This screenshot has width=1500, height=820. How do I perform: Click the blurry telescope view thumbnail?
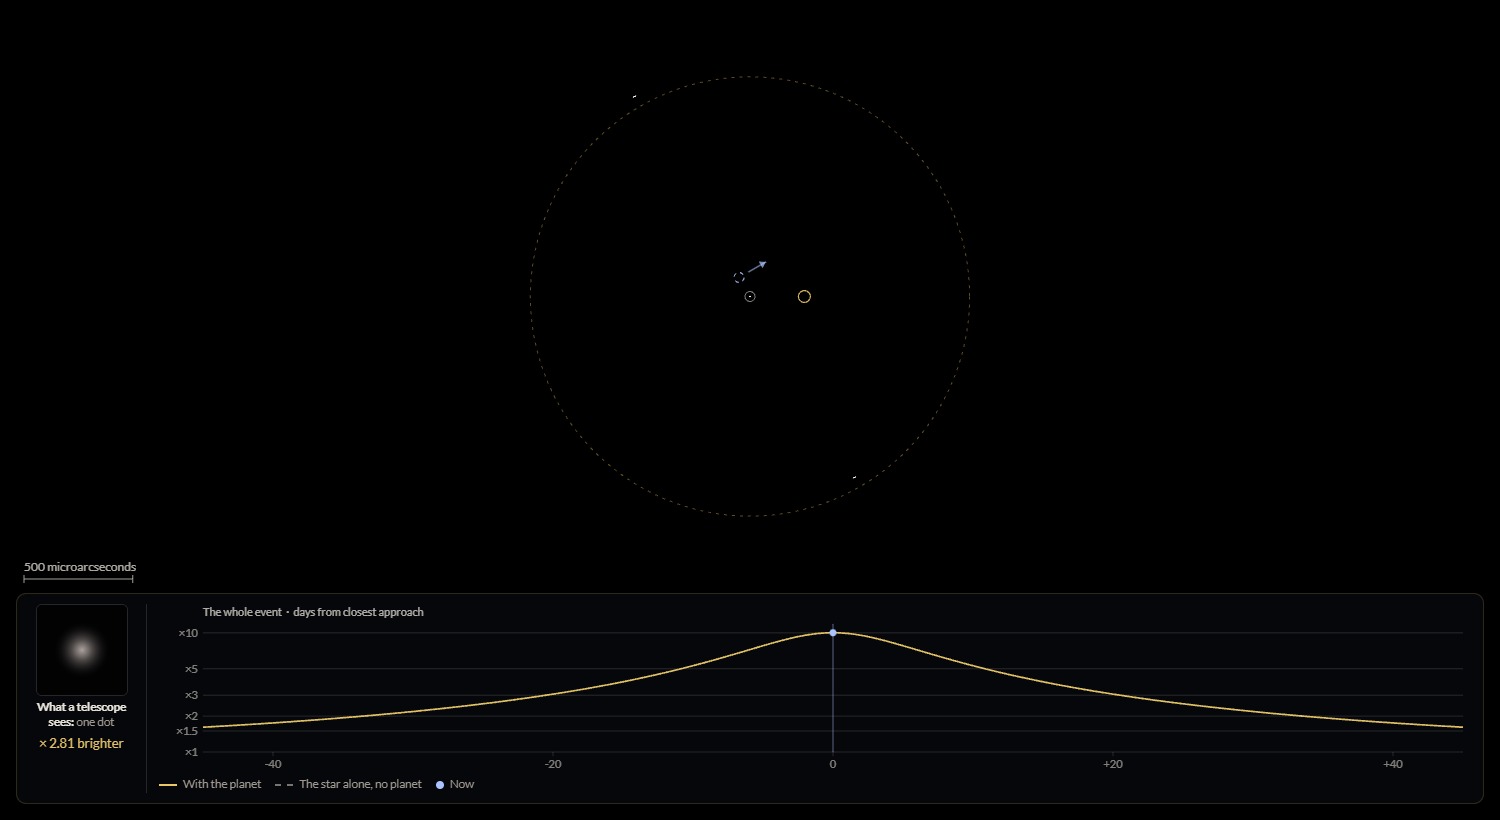[82, 649]
